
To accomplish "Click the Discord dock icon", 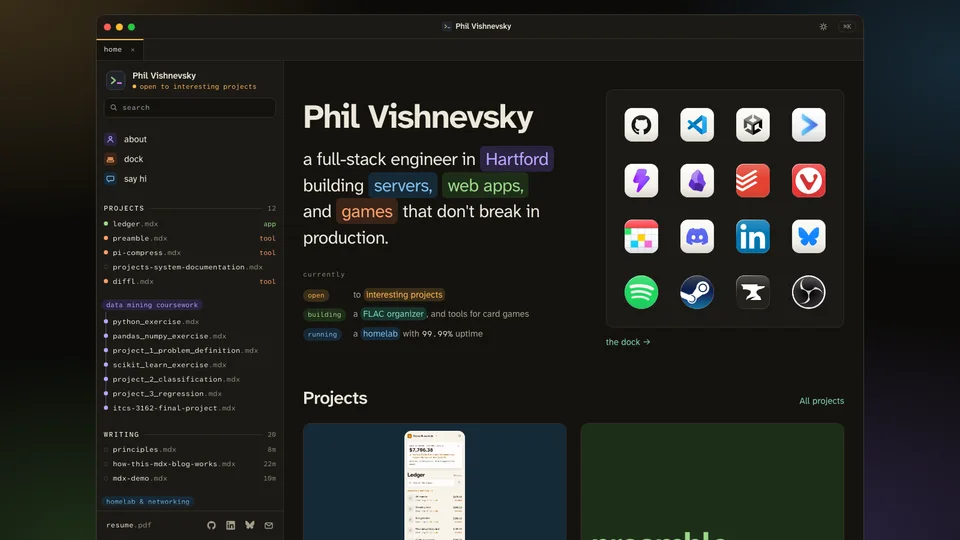I will pyautogui.click(x=697, y=236).
